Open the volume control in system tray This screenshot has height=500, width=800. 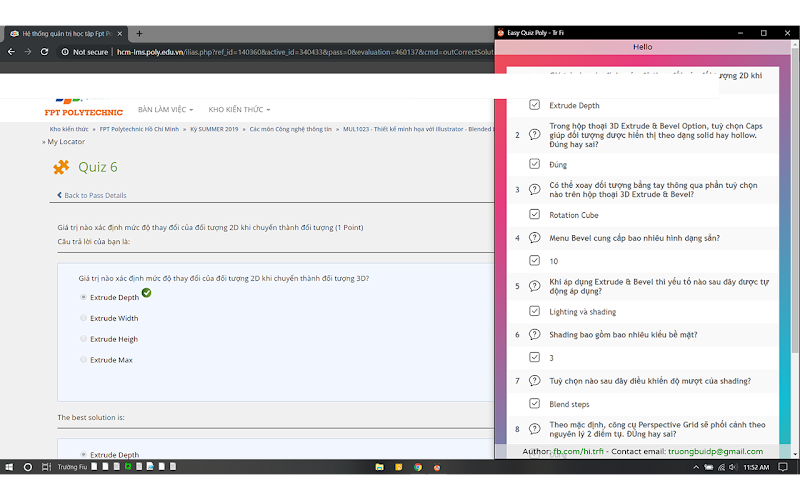click(x=733, y=467)
